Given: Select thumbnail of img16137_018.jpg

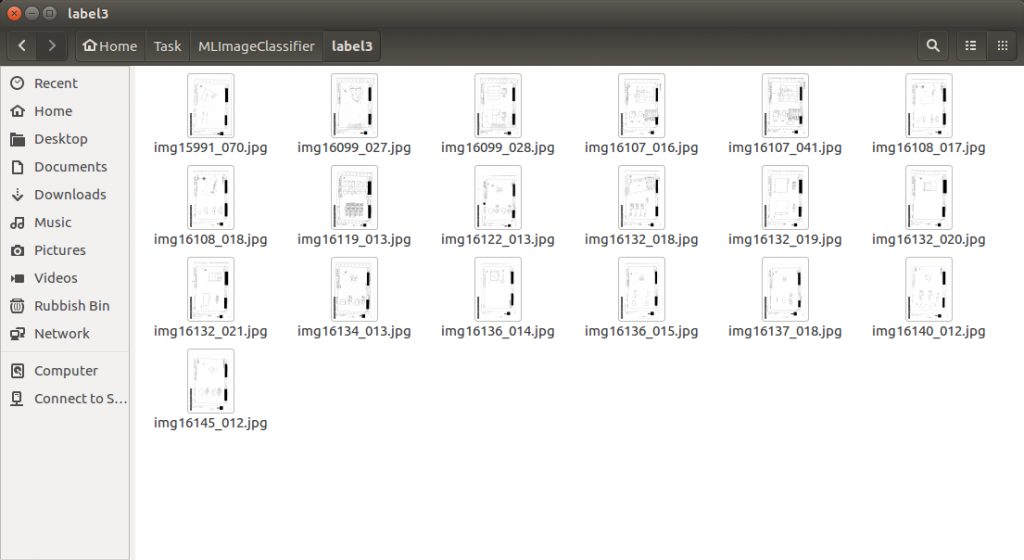Looking at the screenshot, I should (785, 289).
